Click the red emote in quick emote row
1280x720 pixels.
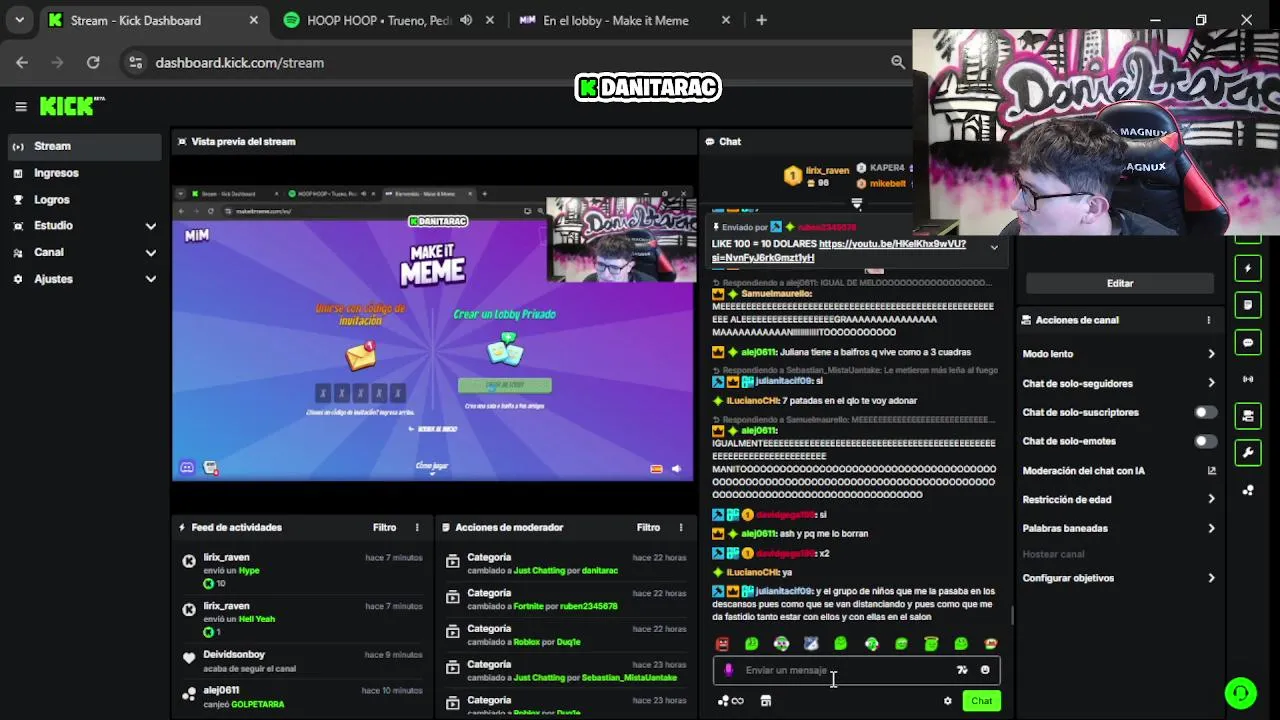click(723, 644)
